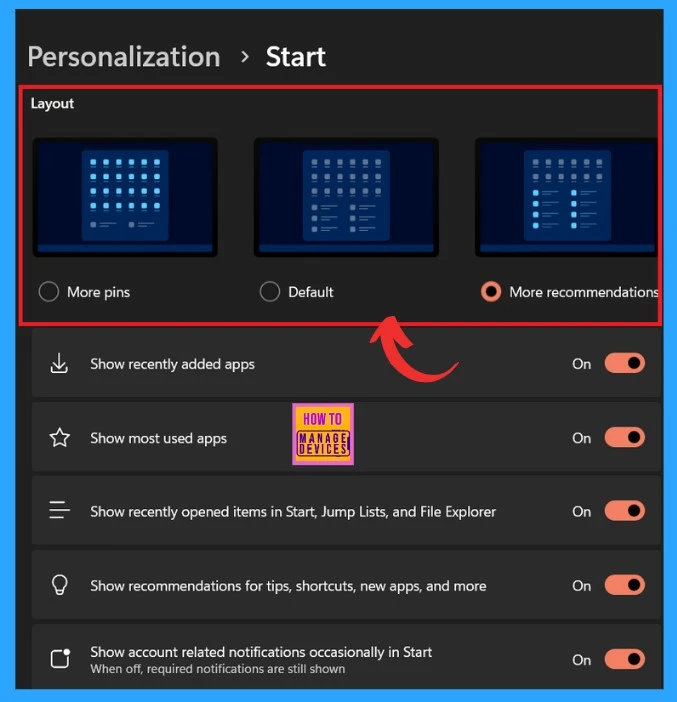The width and height of the screenshot is (677, 702).
Task: Click 'When off, required notifications are still shown'
Action: (218, 669)
